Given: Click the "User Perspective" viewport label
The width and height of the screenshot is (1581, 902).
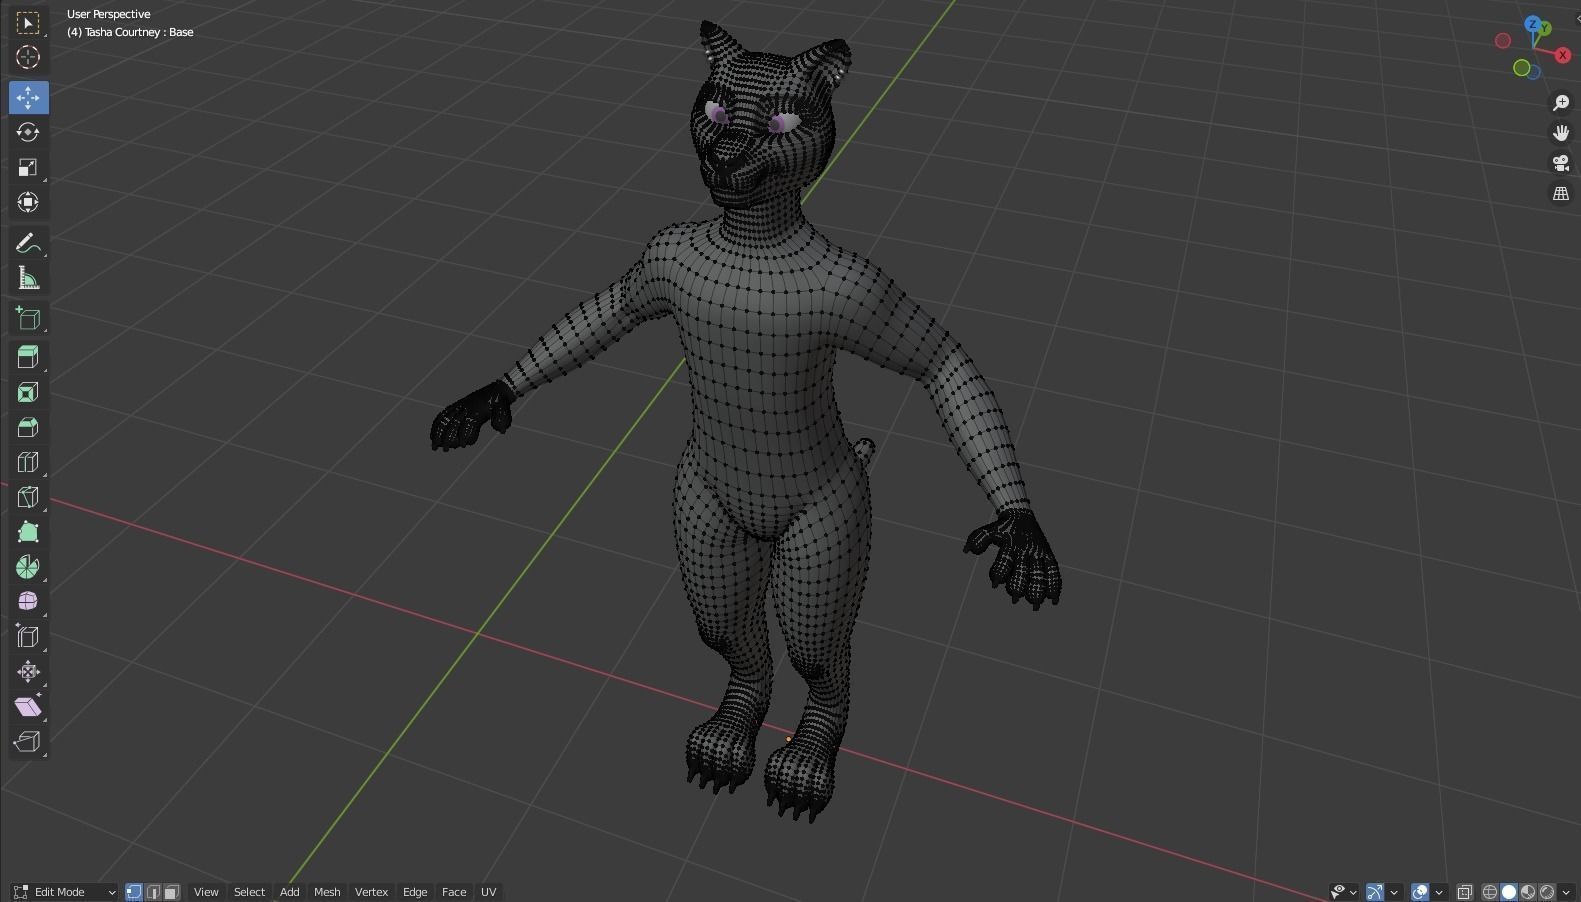Looking at the screenshot, I should tap(108, 14).
